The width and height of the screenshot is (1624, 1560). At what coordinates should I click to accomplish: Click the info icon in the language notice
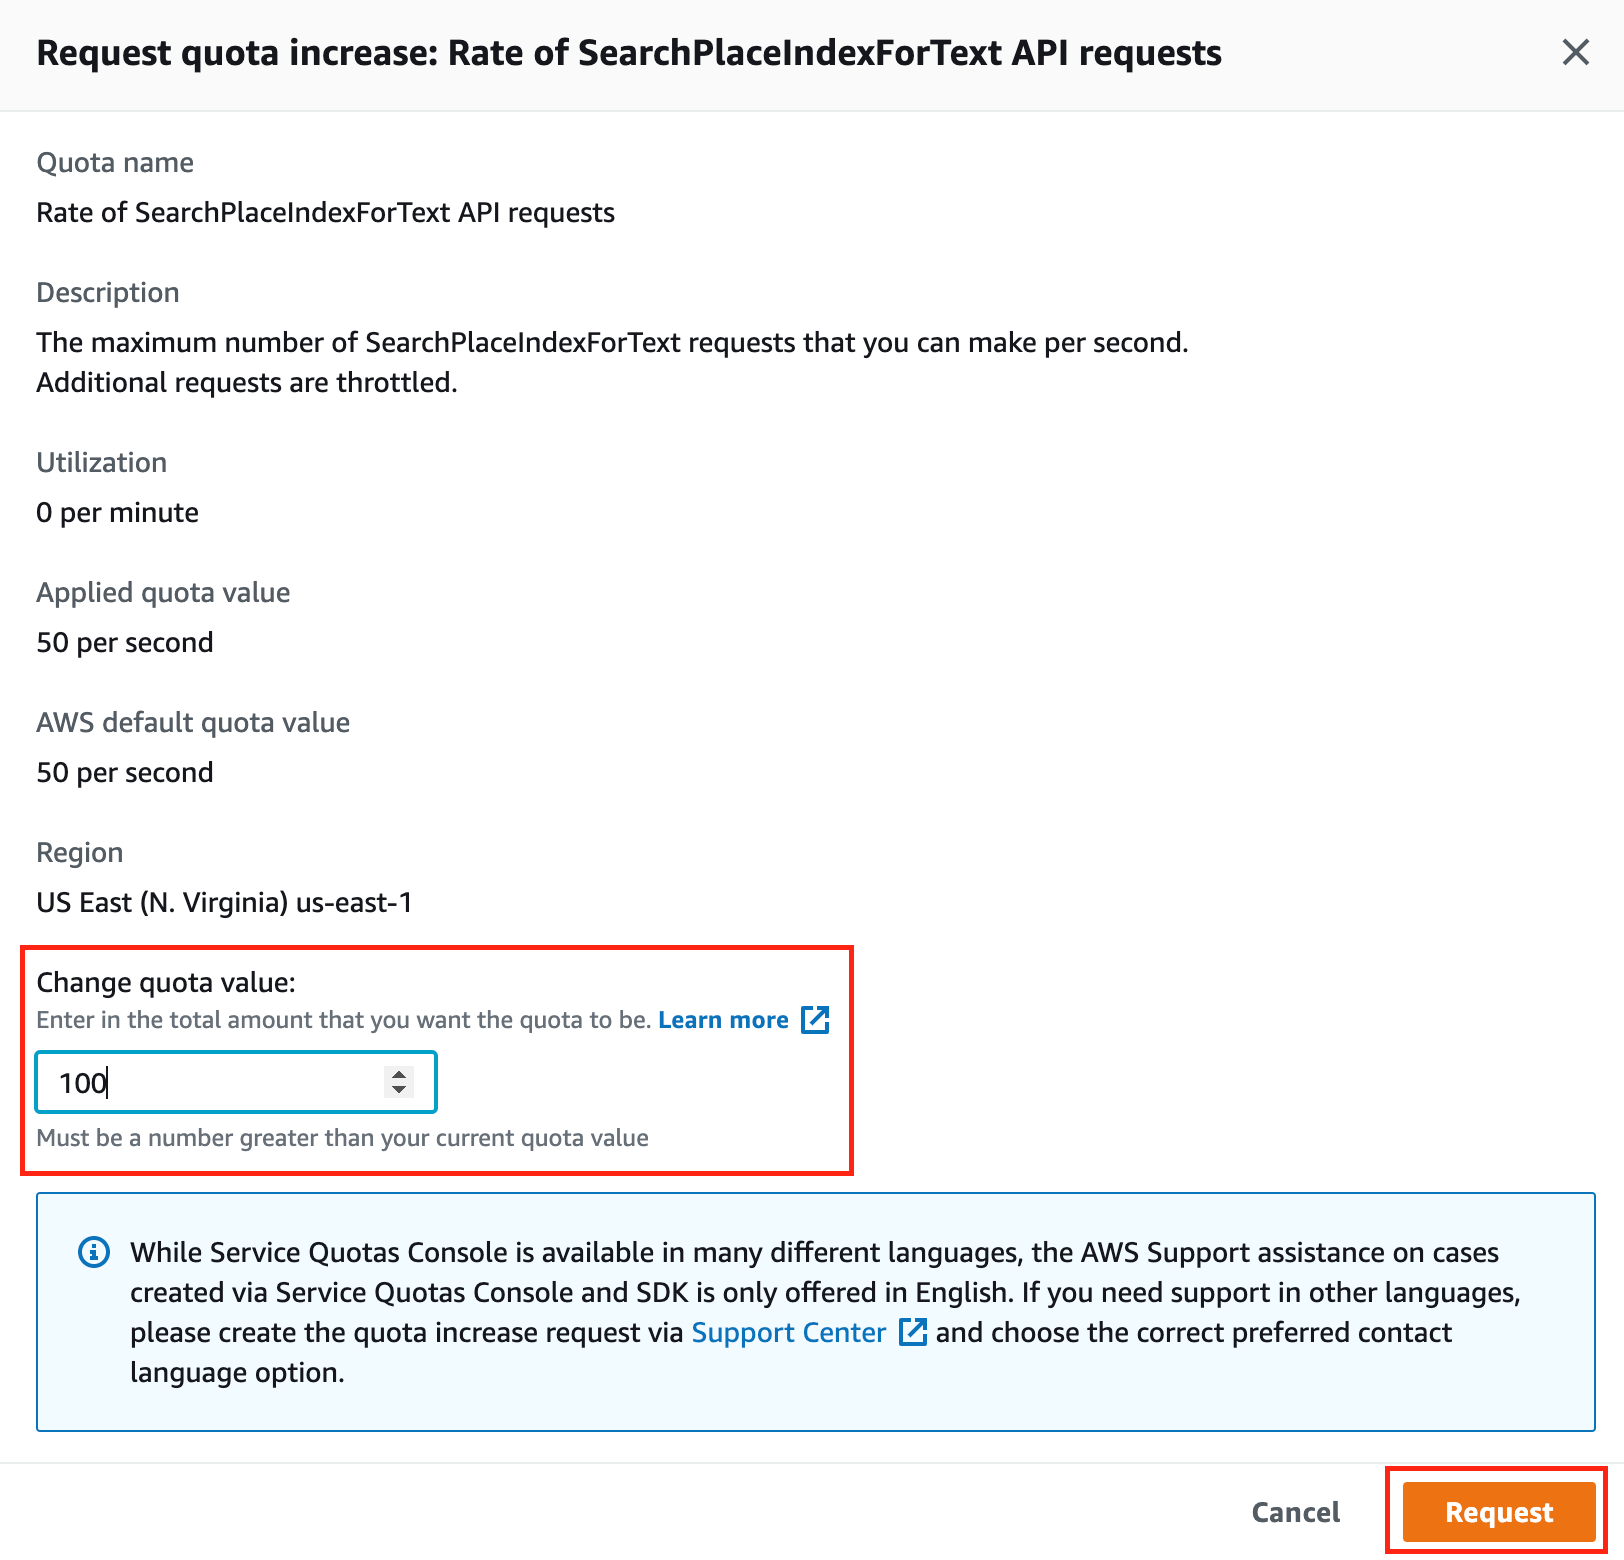pyautogui.click(x=93, y=1252)
